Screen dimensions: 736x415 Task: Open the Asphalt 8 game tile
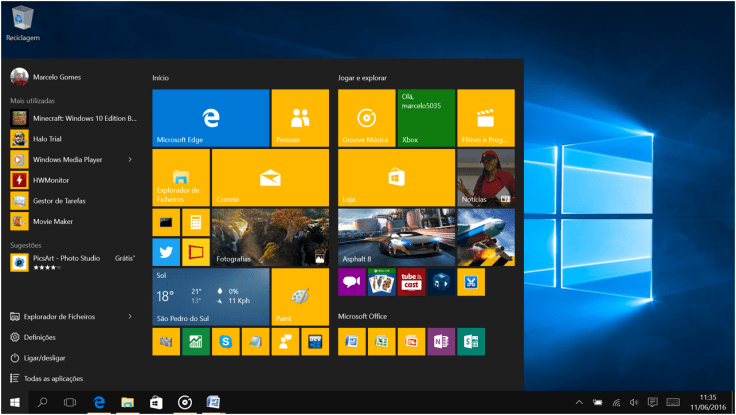(x=396, y=237)
